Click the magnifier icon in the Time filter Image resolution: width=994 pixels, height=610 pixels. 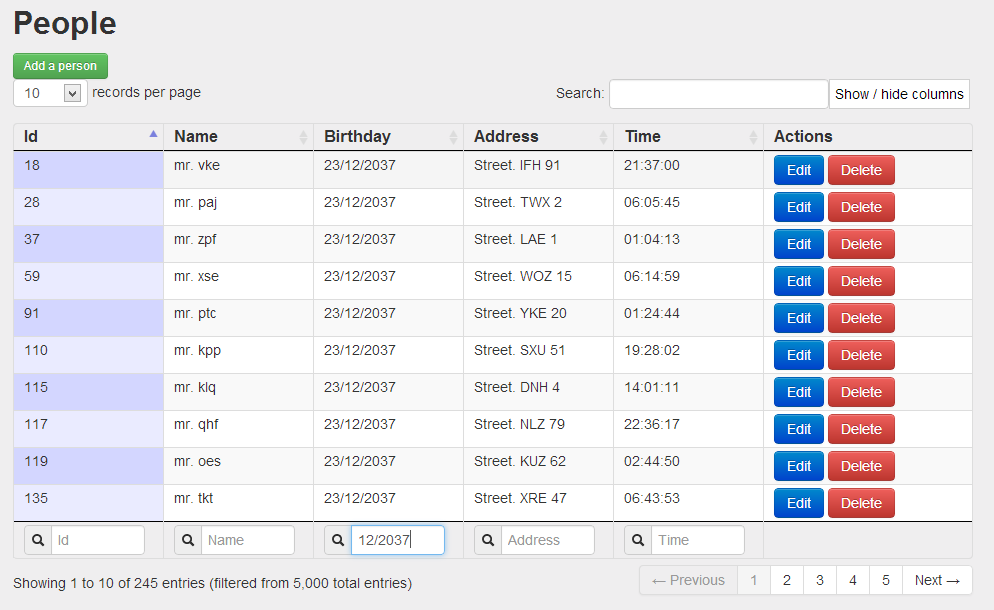(637, 540)
